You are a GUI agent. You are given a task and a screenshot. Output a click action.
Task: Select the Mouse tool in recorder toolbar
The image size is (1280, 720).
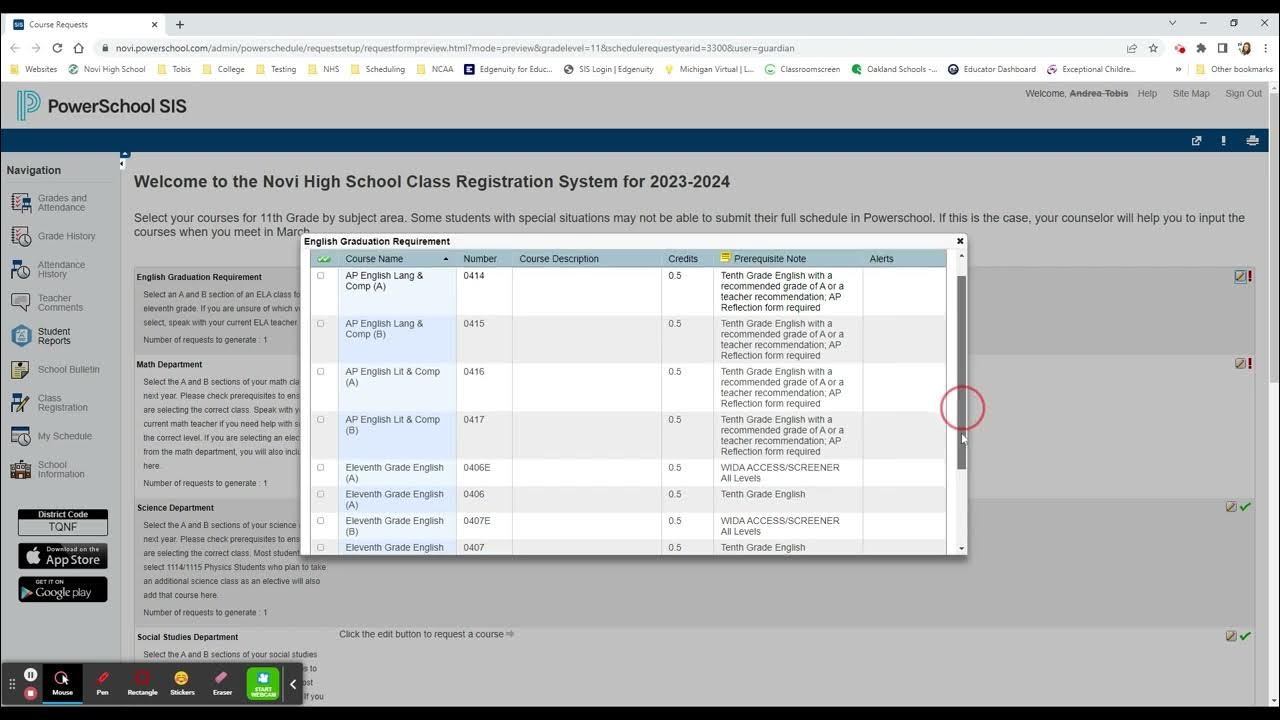(62, 683)
